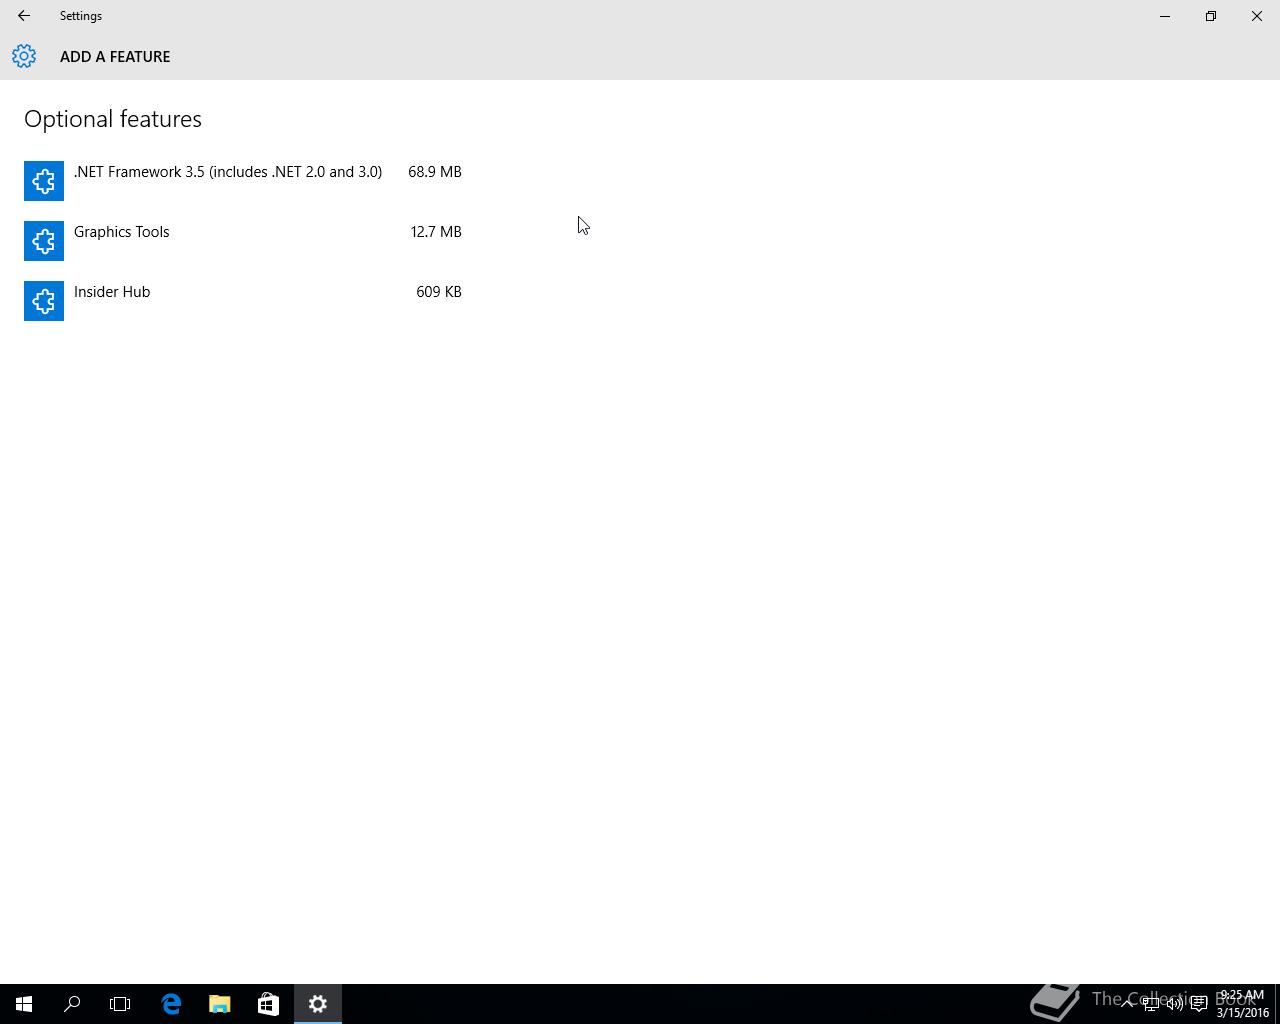The height and width of the screenshot is (1024, 1280).
Task: Click the puzzle icon for Insider Hub
Action: (x=44, y=301)
